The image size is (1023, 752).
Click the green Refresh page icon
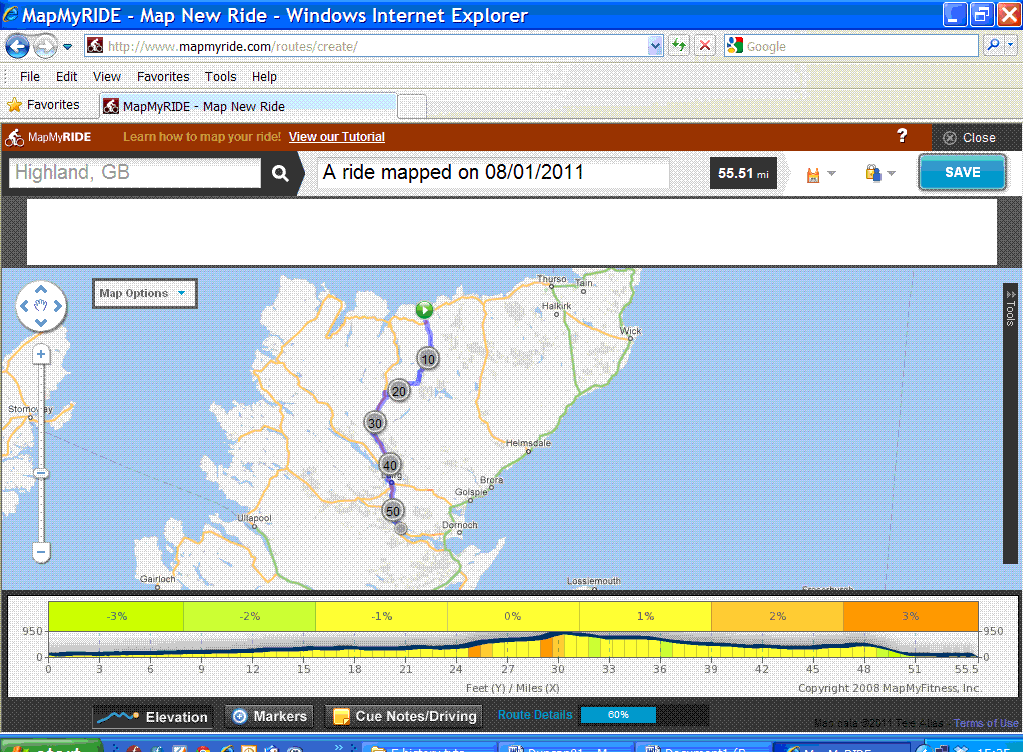679,46
